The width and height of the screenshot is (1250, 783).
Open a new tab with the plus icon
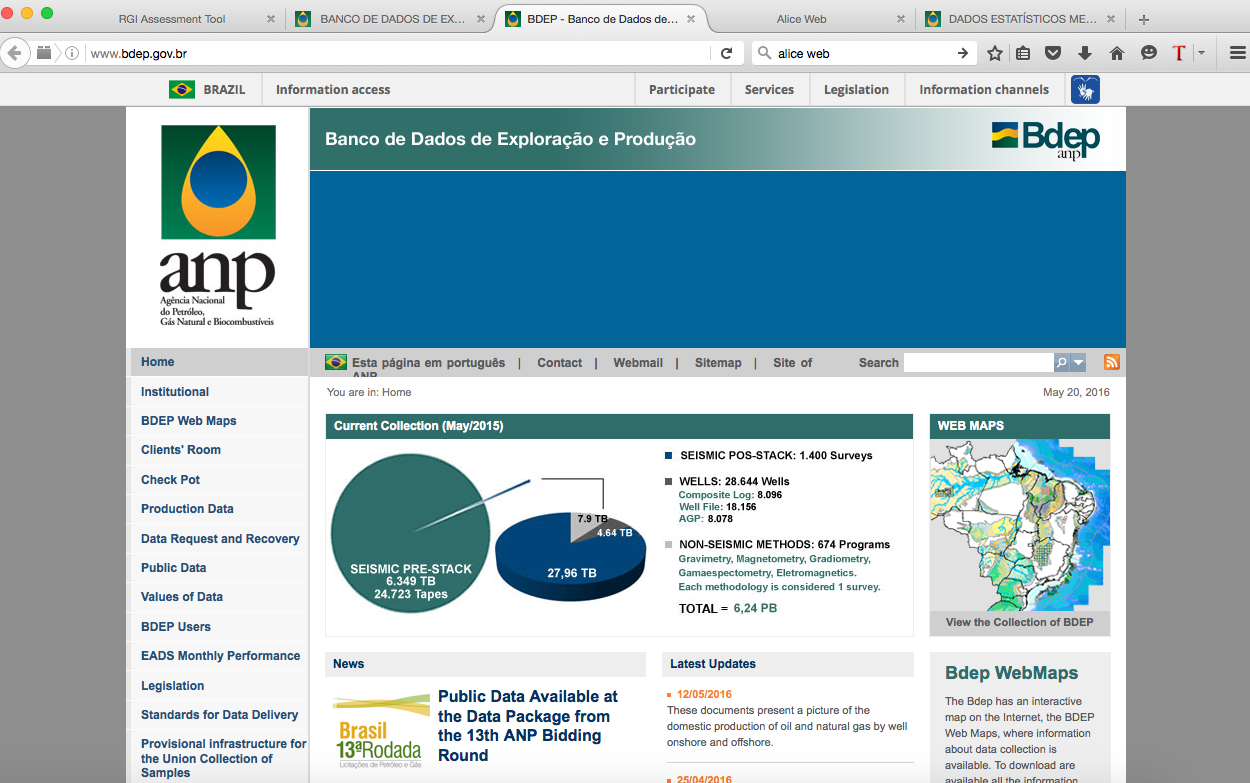(1144, 19)
